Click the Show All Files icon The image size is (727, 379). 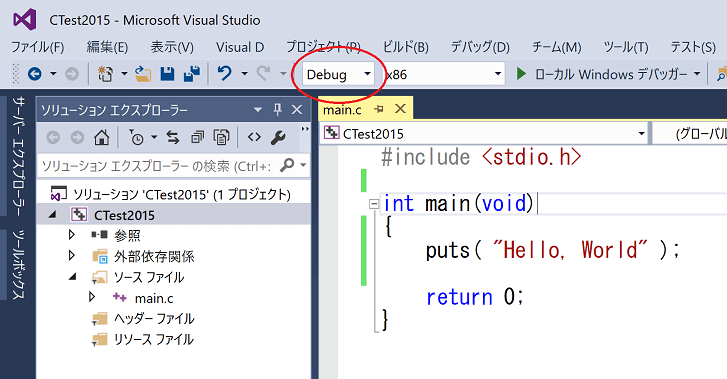coord(222,137)
